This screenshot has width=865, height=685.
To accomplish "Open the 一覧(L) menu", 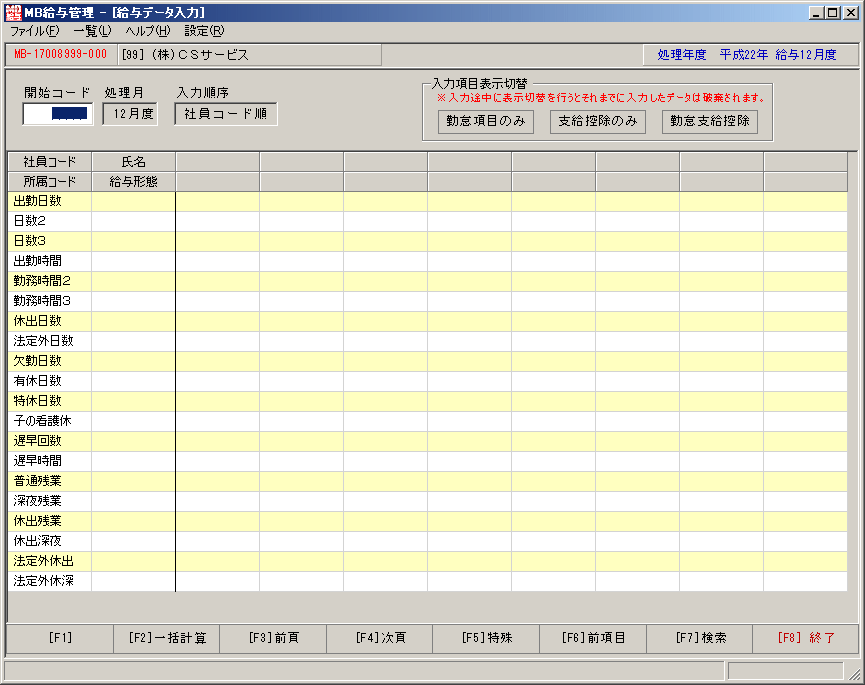I will pos(92,31).
